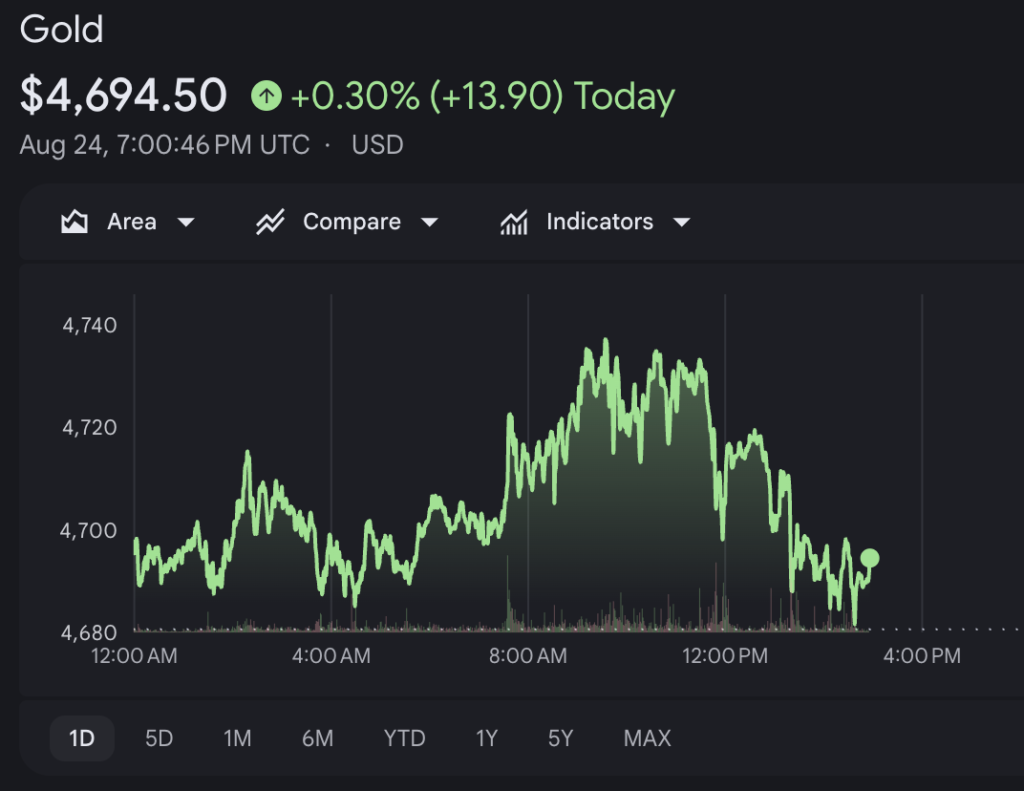Select the 1Y time range
This screenshot has height=791, width=1024.
pos(487,739)
